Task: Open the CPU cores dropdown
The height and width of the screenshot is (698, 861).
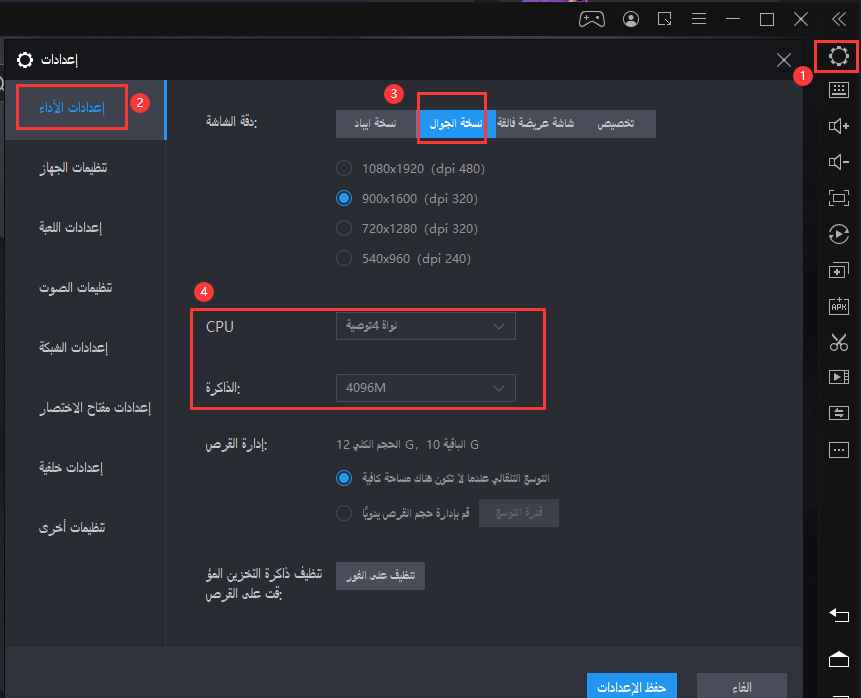Action: [425, 326]
